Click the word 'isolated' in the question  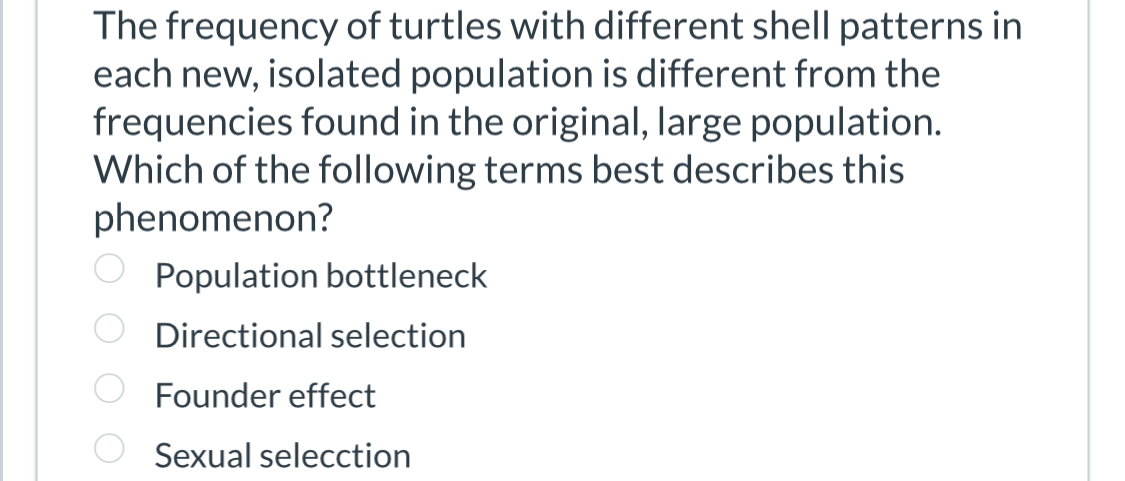click(x=335, y=75)
